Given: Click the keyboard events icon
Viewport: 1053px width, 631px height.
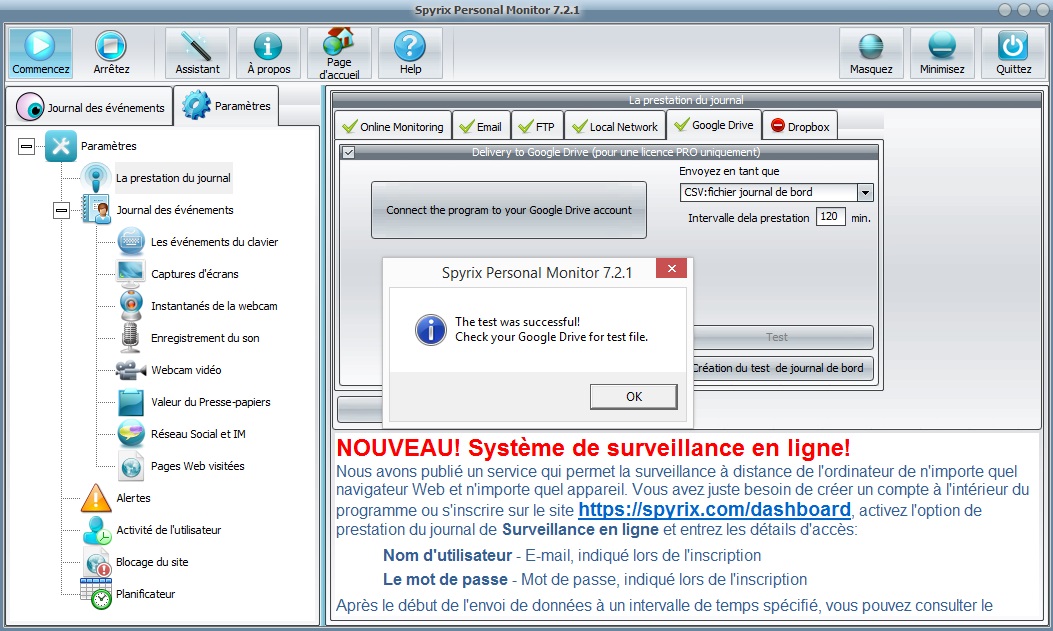Looking at the screenshot, I should 131,242.
